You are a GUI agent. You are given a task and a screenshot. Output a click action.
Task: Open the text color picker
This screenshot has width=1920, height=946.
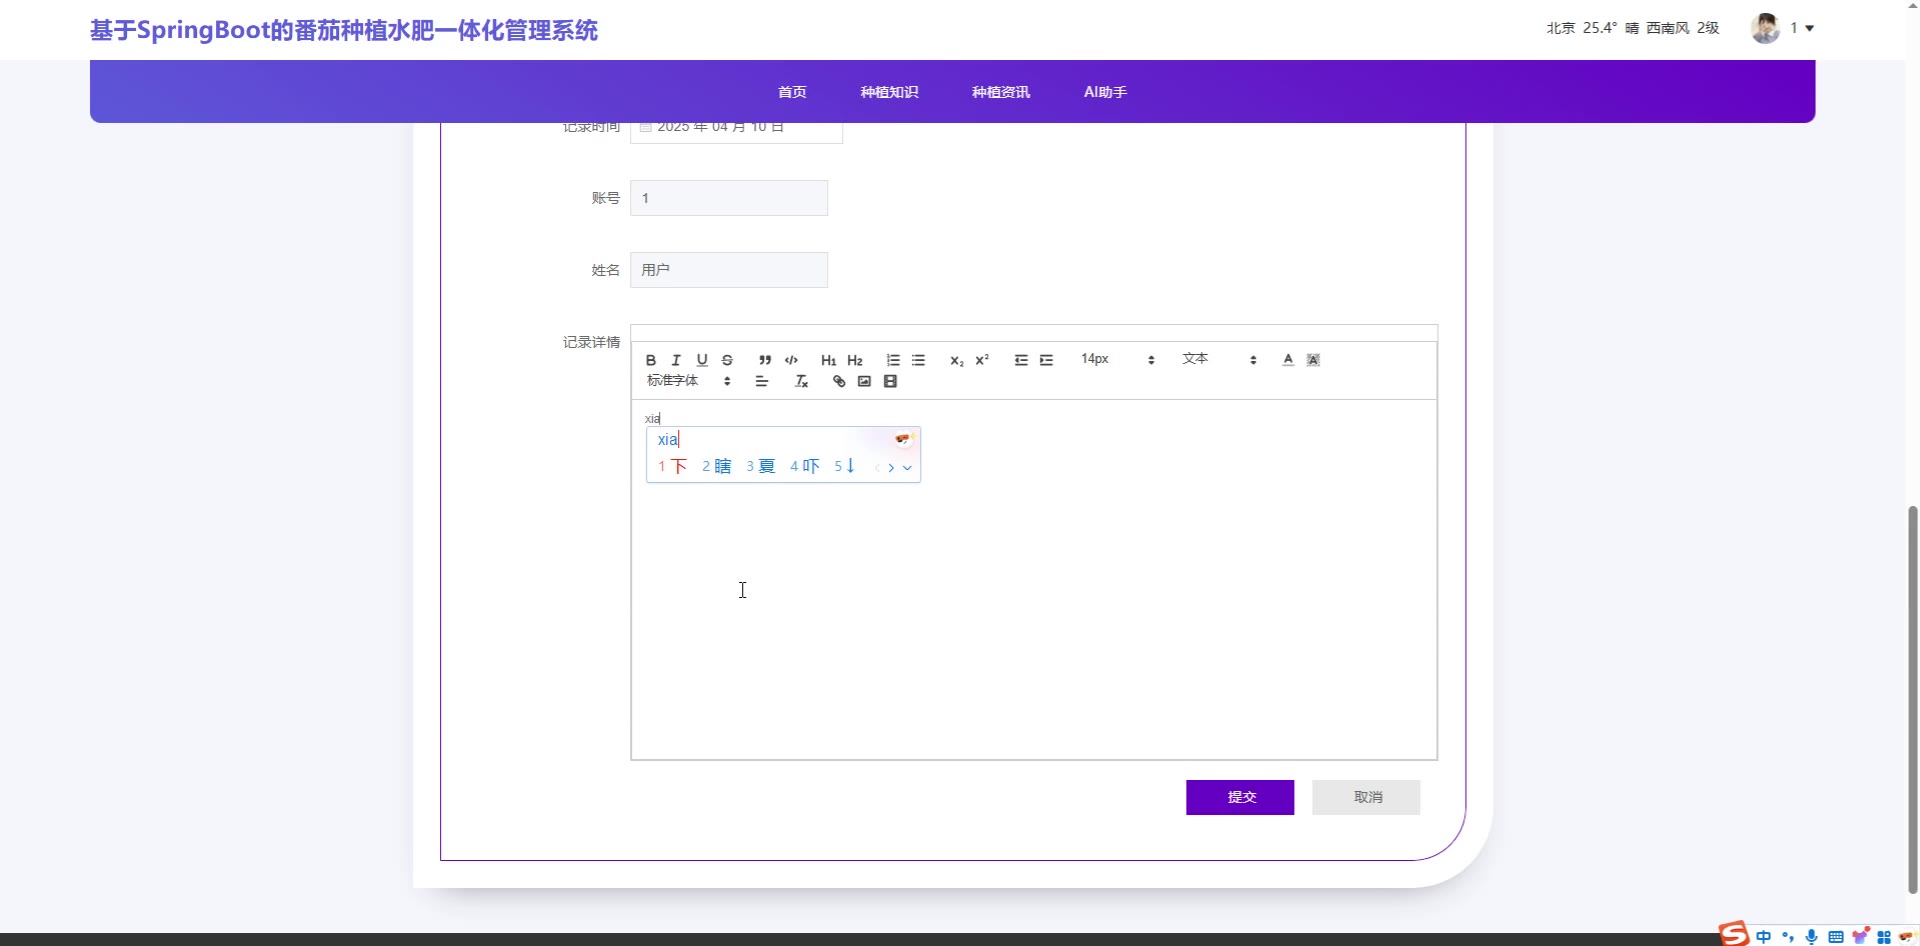click(1288, 360)
